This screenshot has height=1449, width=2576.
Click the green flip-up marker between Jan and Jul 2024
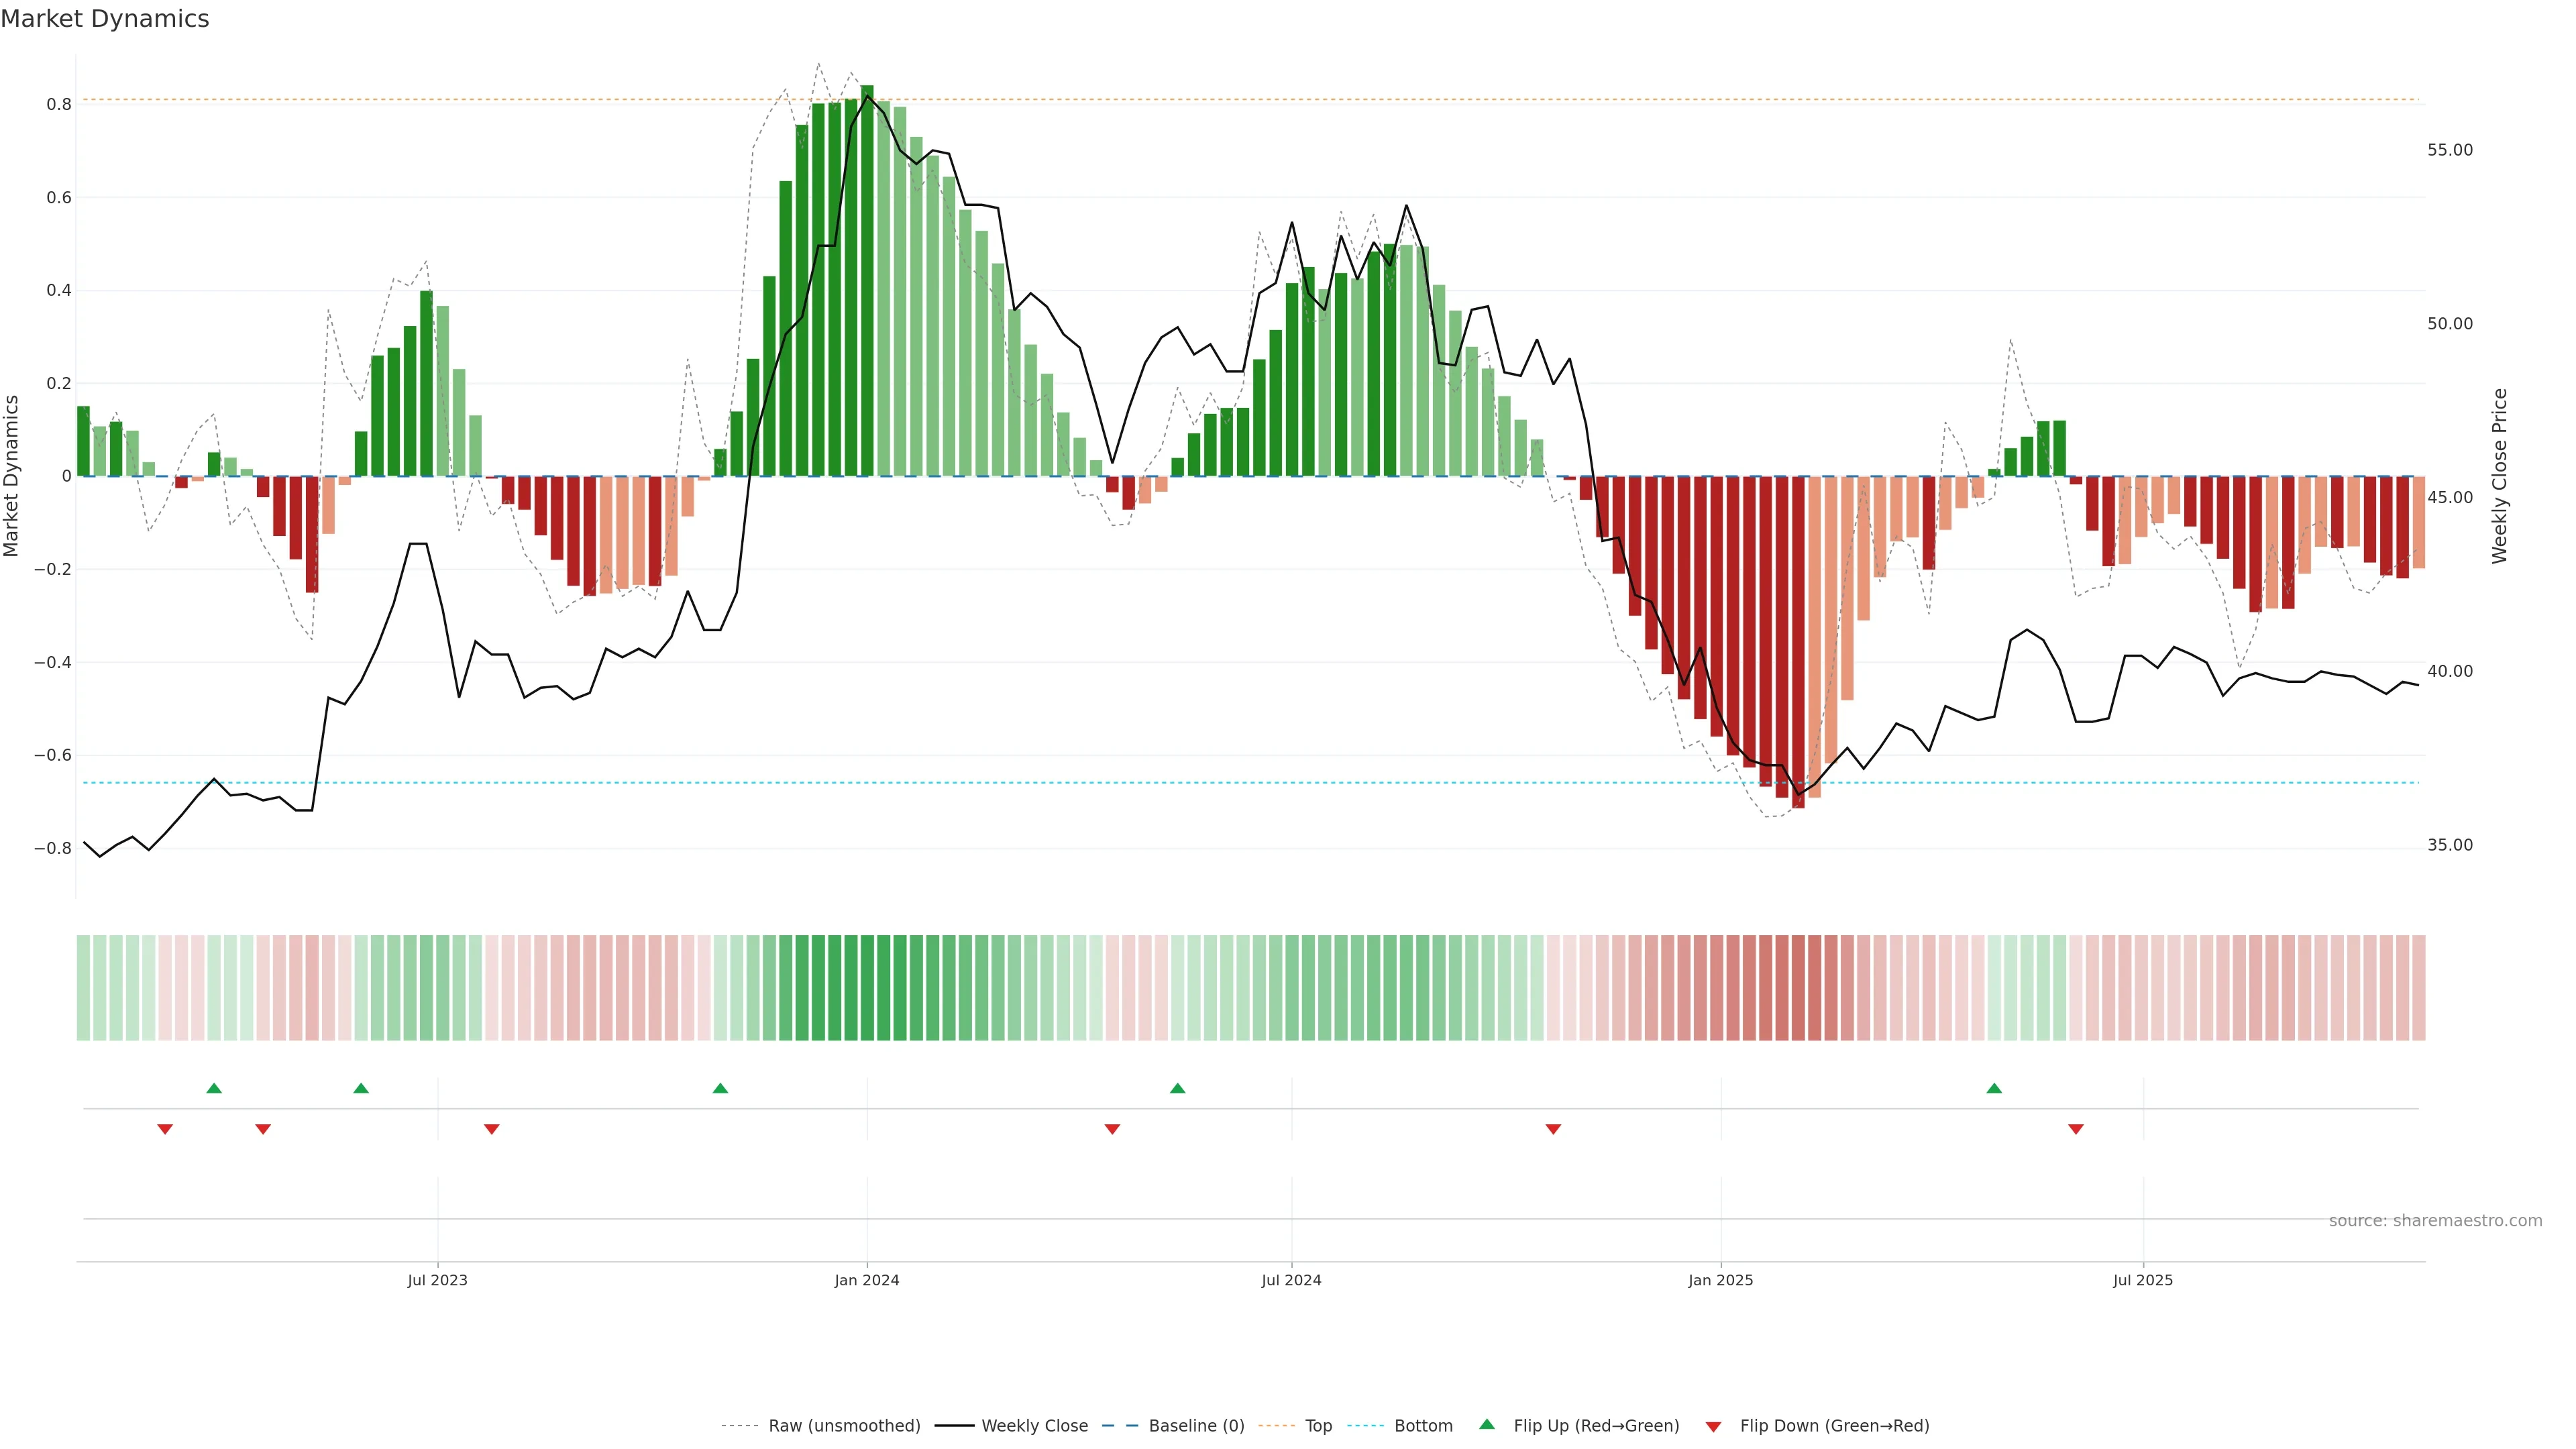pyautogui.click(x=1177, y=1088)
